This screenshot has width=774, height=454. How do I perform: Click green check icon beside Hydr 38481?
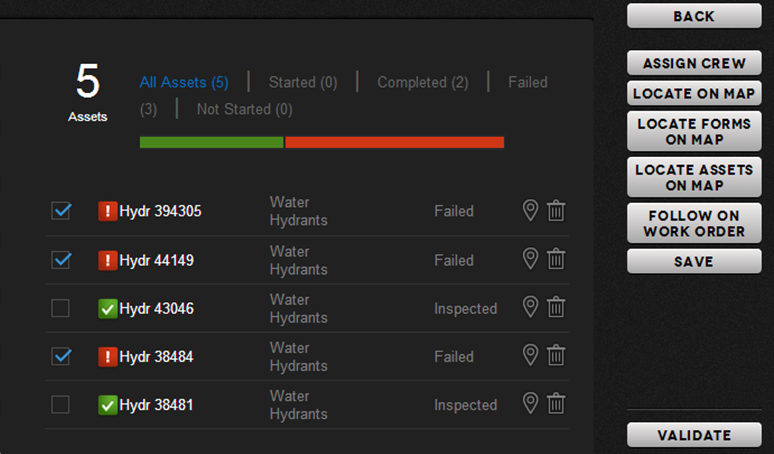click(x=108, y=405)
